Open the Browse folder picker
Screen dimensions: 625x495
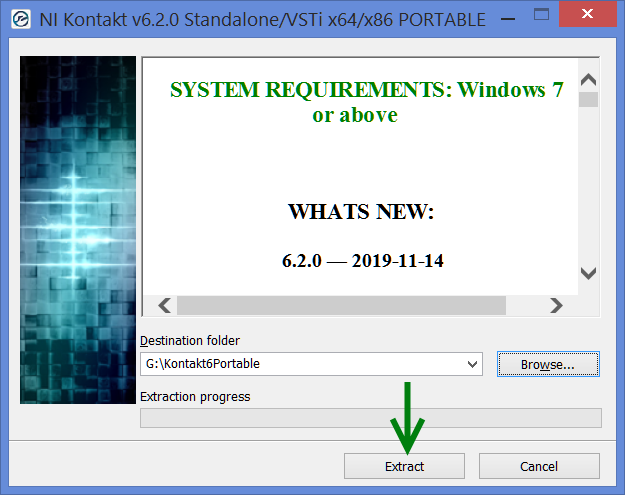548,364
